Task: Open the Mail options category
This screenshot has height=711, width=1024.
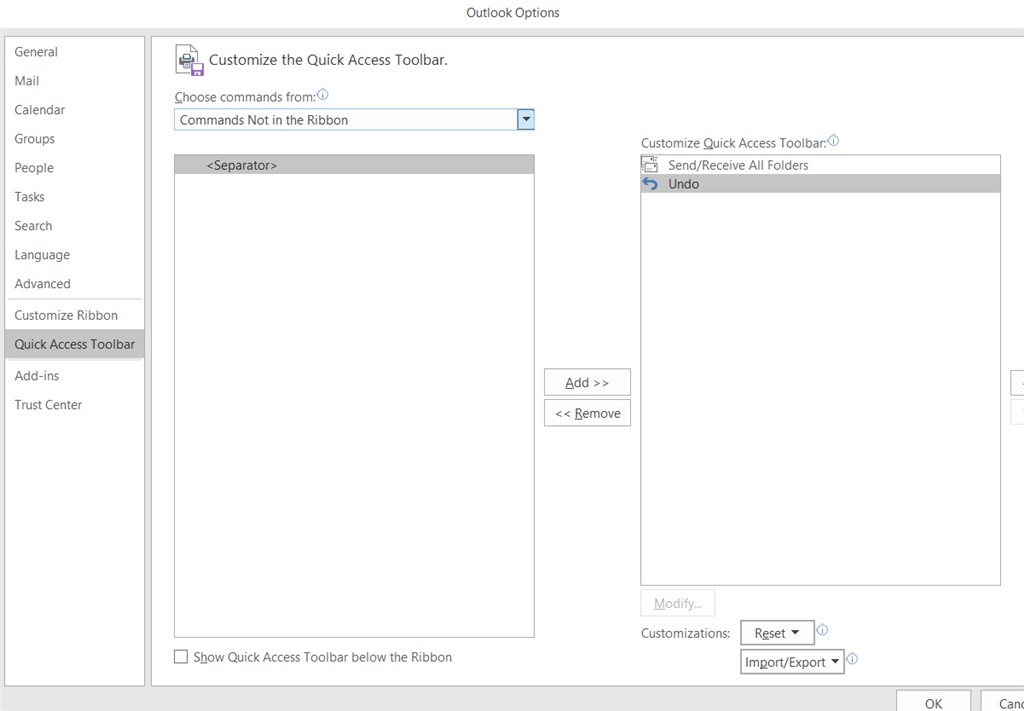Action: (x=74, y=81)
